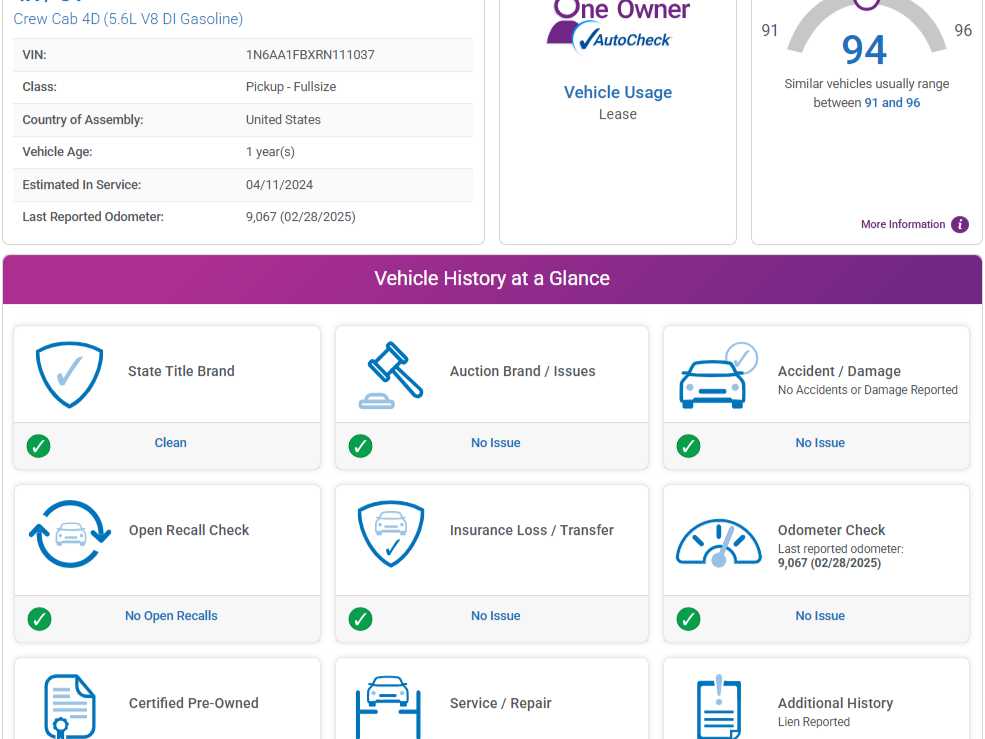Click the Odometer Check gauge icon

pyautogui.click(x=717, y=543)
